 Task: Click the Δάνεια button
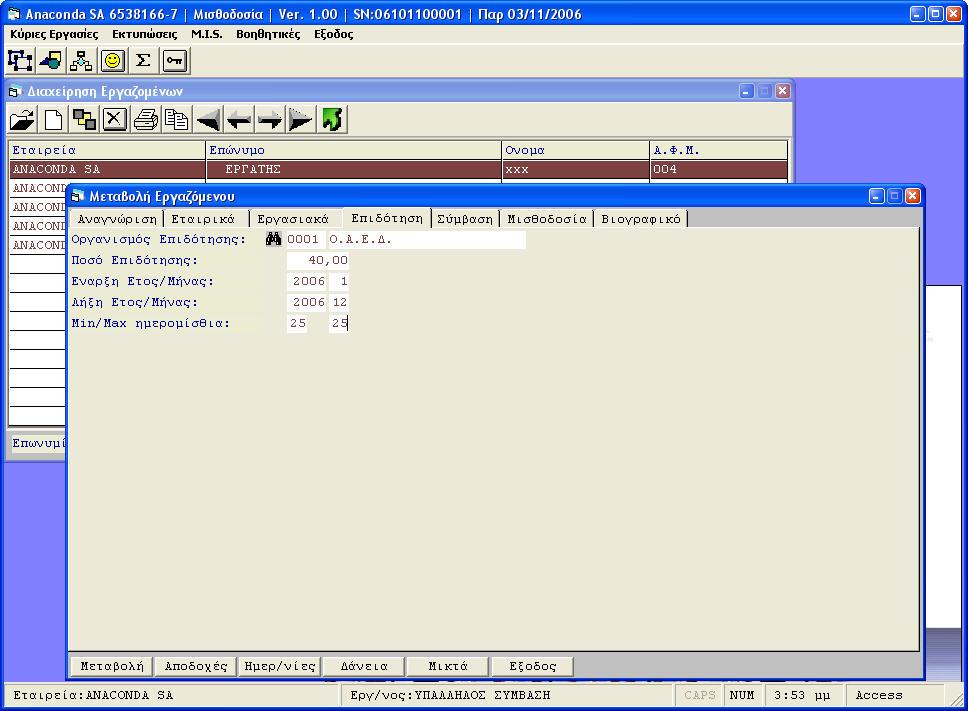364,667
